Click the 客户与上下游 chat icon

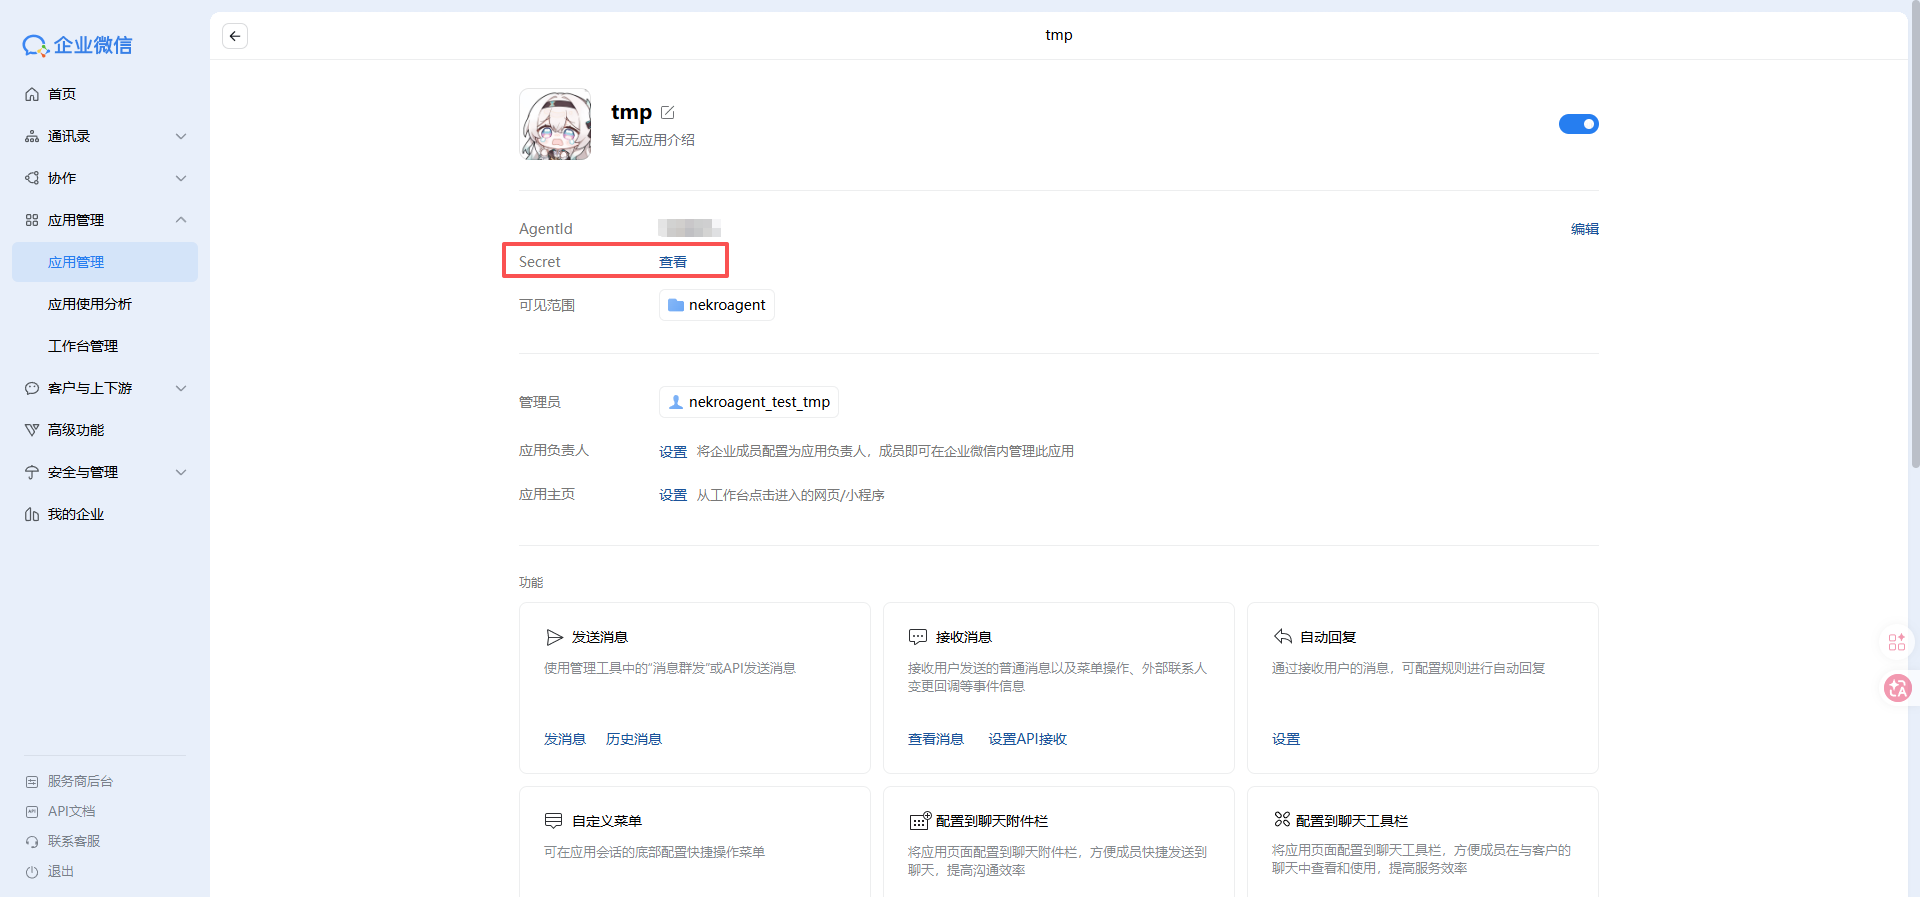tap(32, 388)
